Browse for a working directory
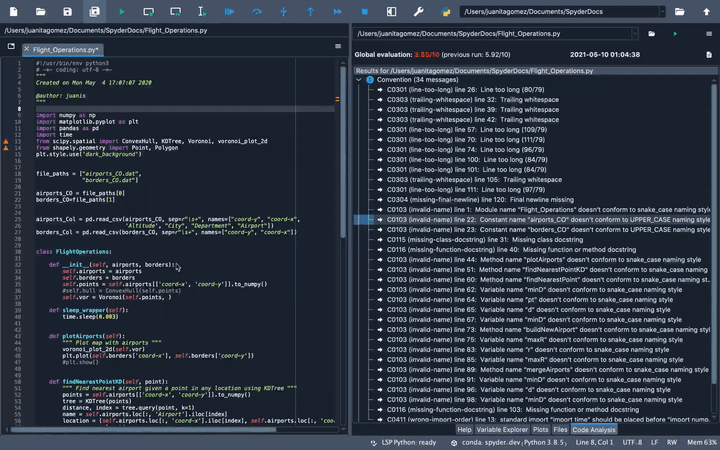This screenshot has width=720, height=450. click(x=679, y=11)
